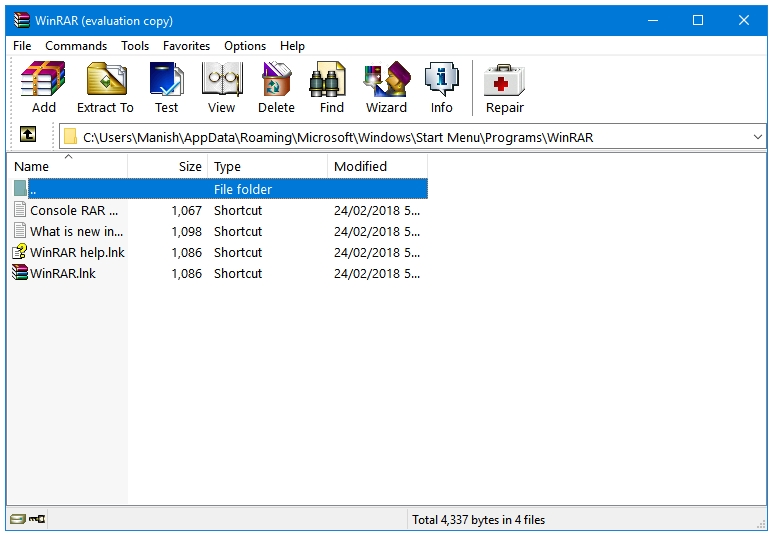Launch the Wizard tool
Screen dimensions: 774x536
click(x=387, y=87)
